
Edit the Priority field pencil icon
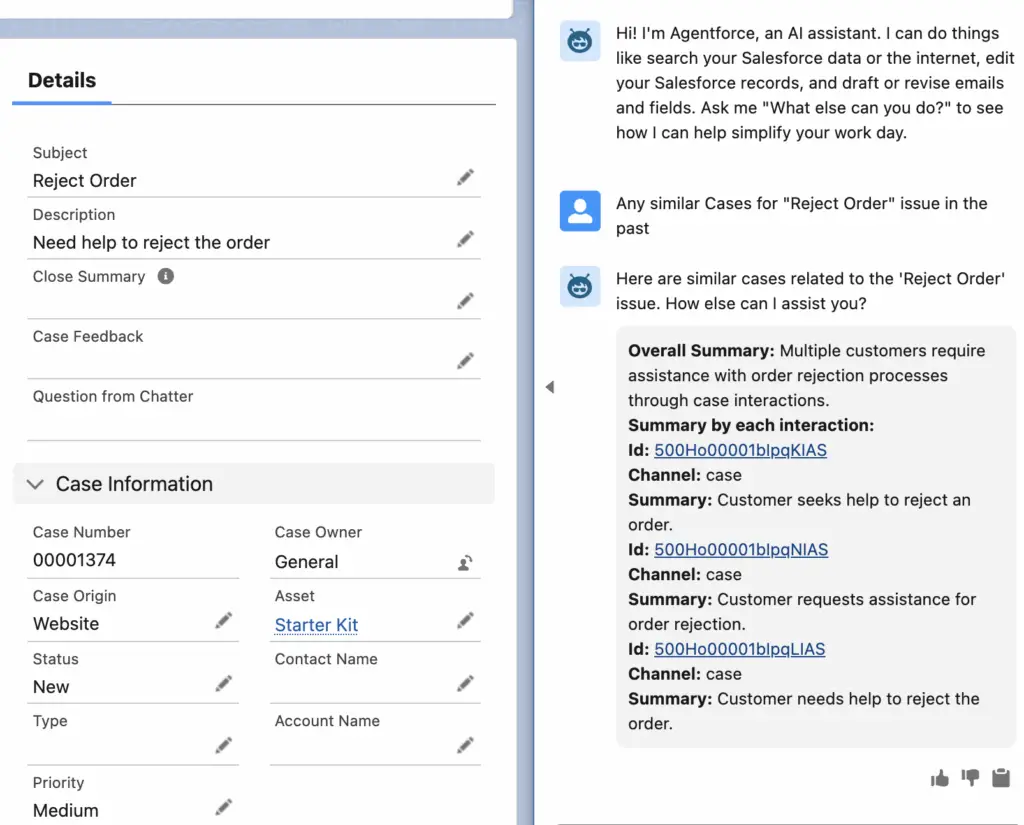pos(223,807)
